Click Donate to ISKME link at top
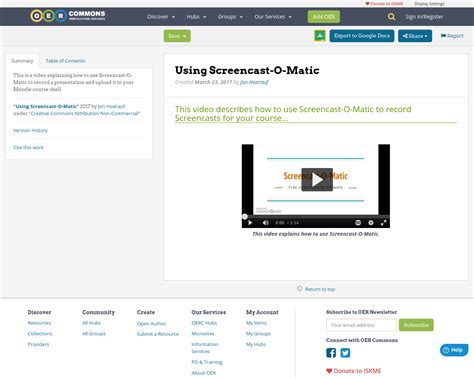This screenshot has height=379, width=474. click(x=384, y=4)
